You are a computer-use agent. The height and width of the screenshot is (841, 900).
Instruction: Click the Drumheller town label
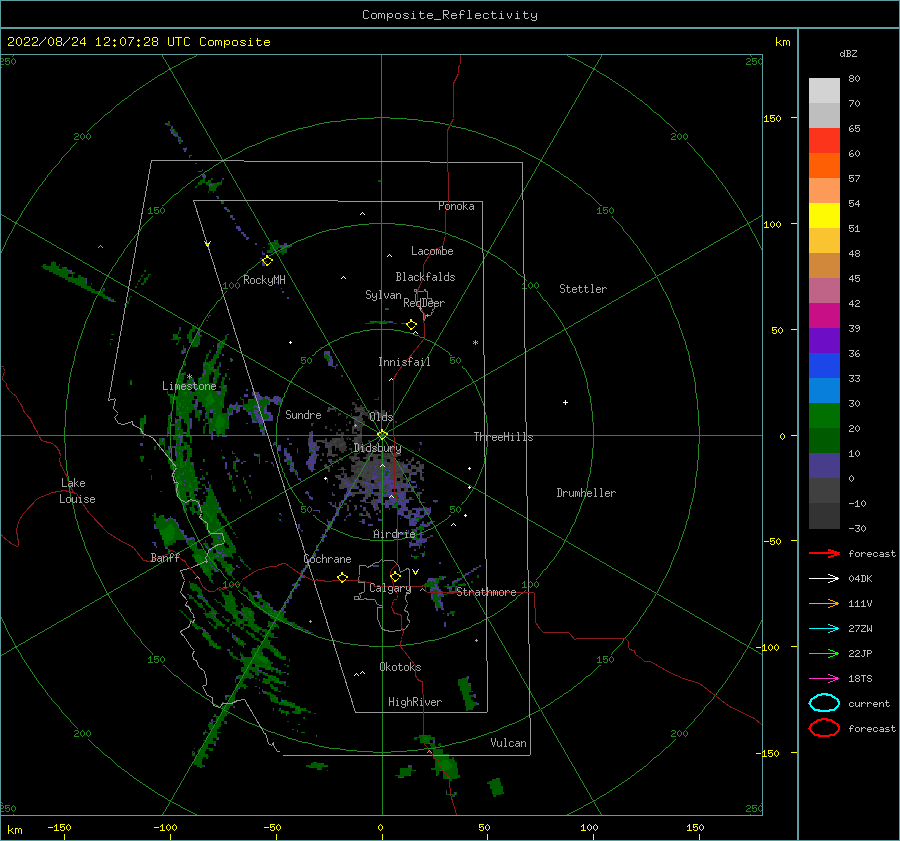[x=586, y=493]
